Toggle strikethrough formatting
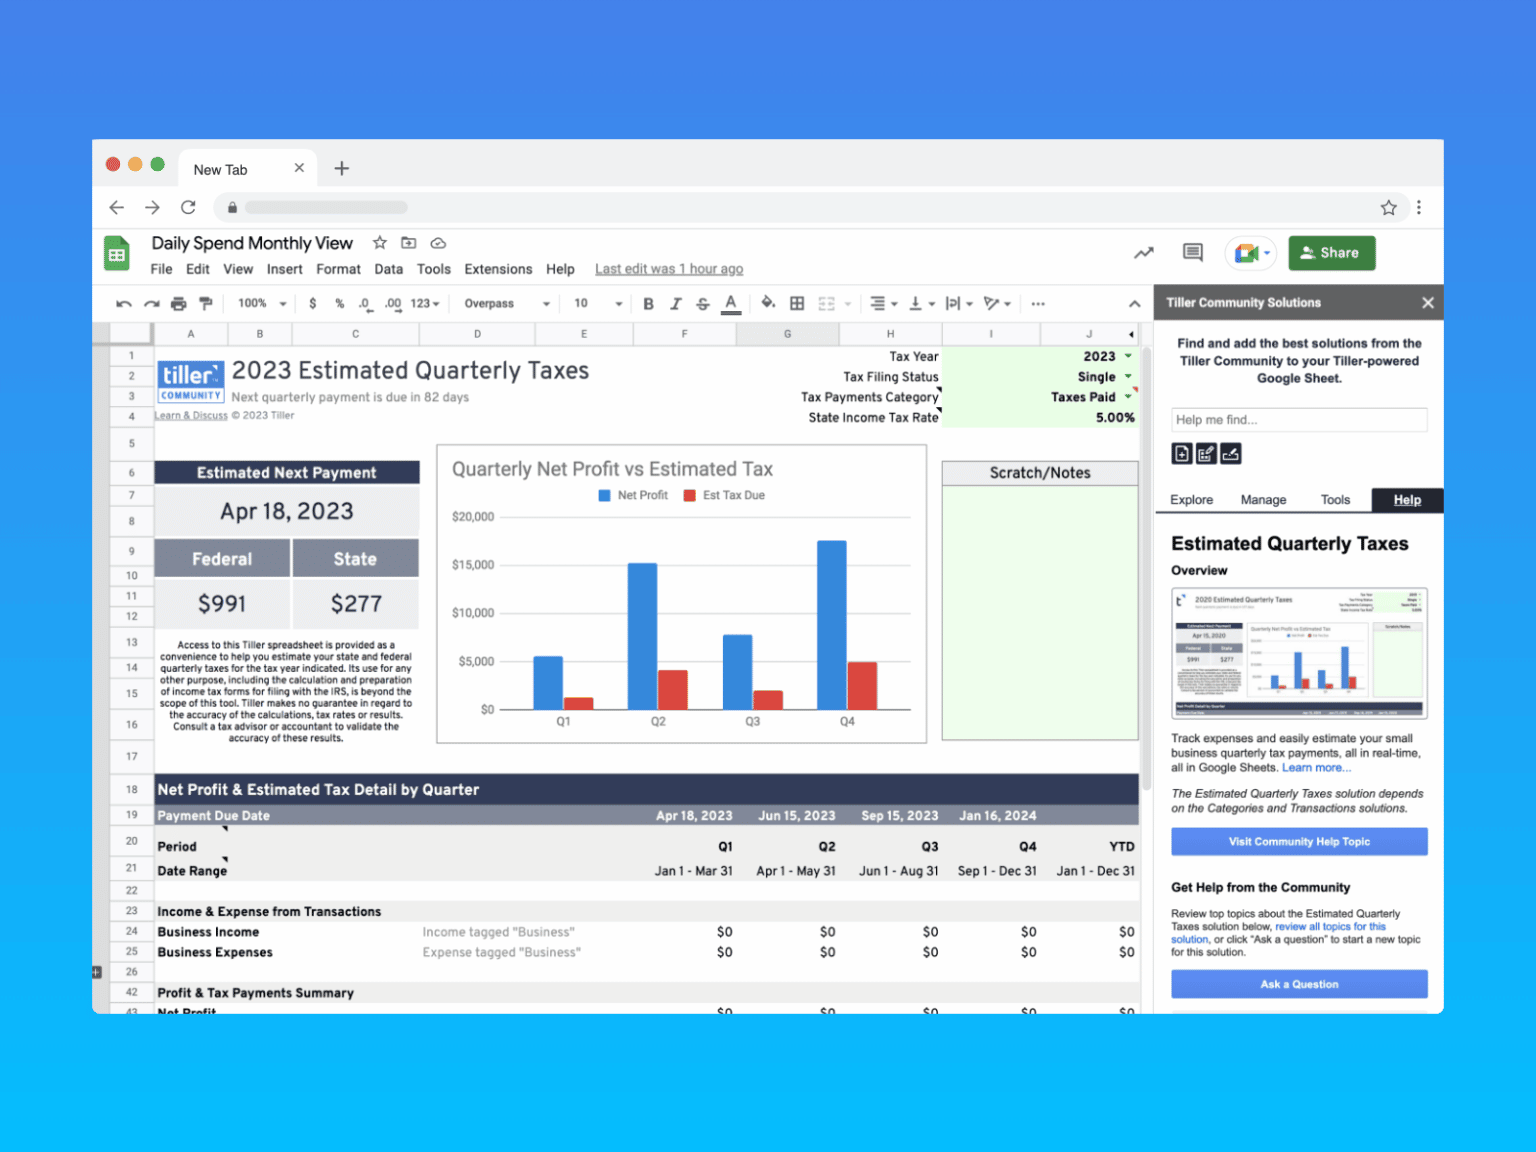The width and height of the screenshot is (1536, 1152). (703, 303)
